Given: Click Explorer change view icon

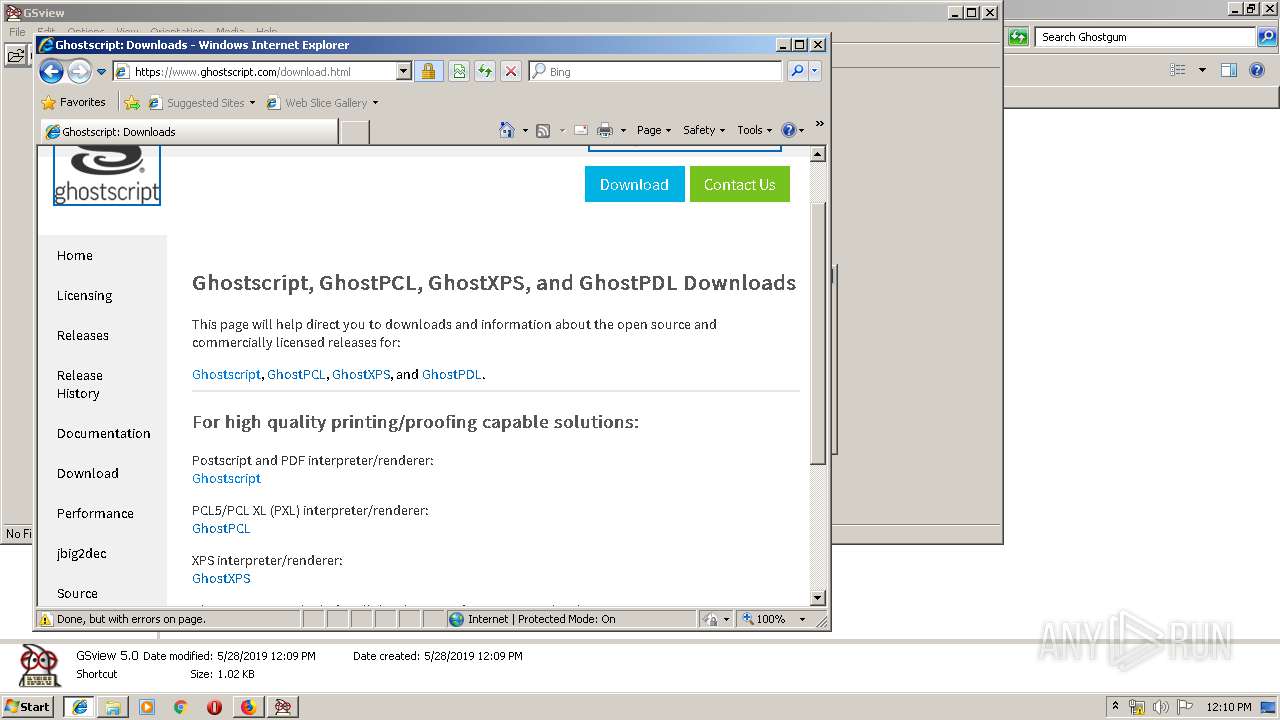Looking at the screenshot, I should 1178,70.
